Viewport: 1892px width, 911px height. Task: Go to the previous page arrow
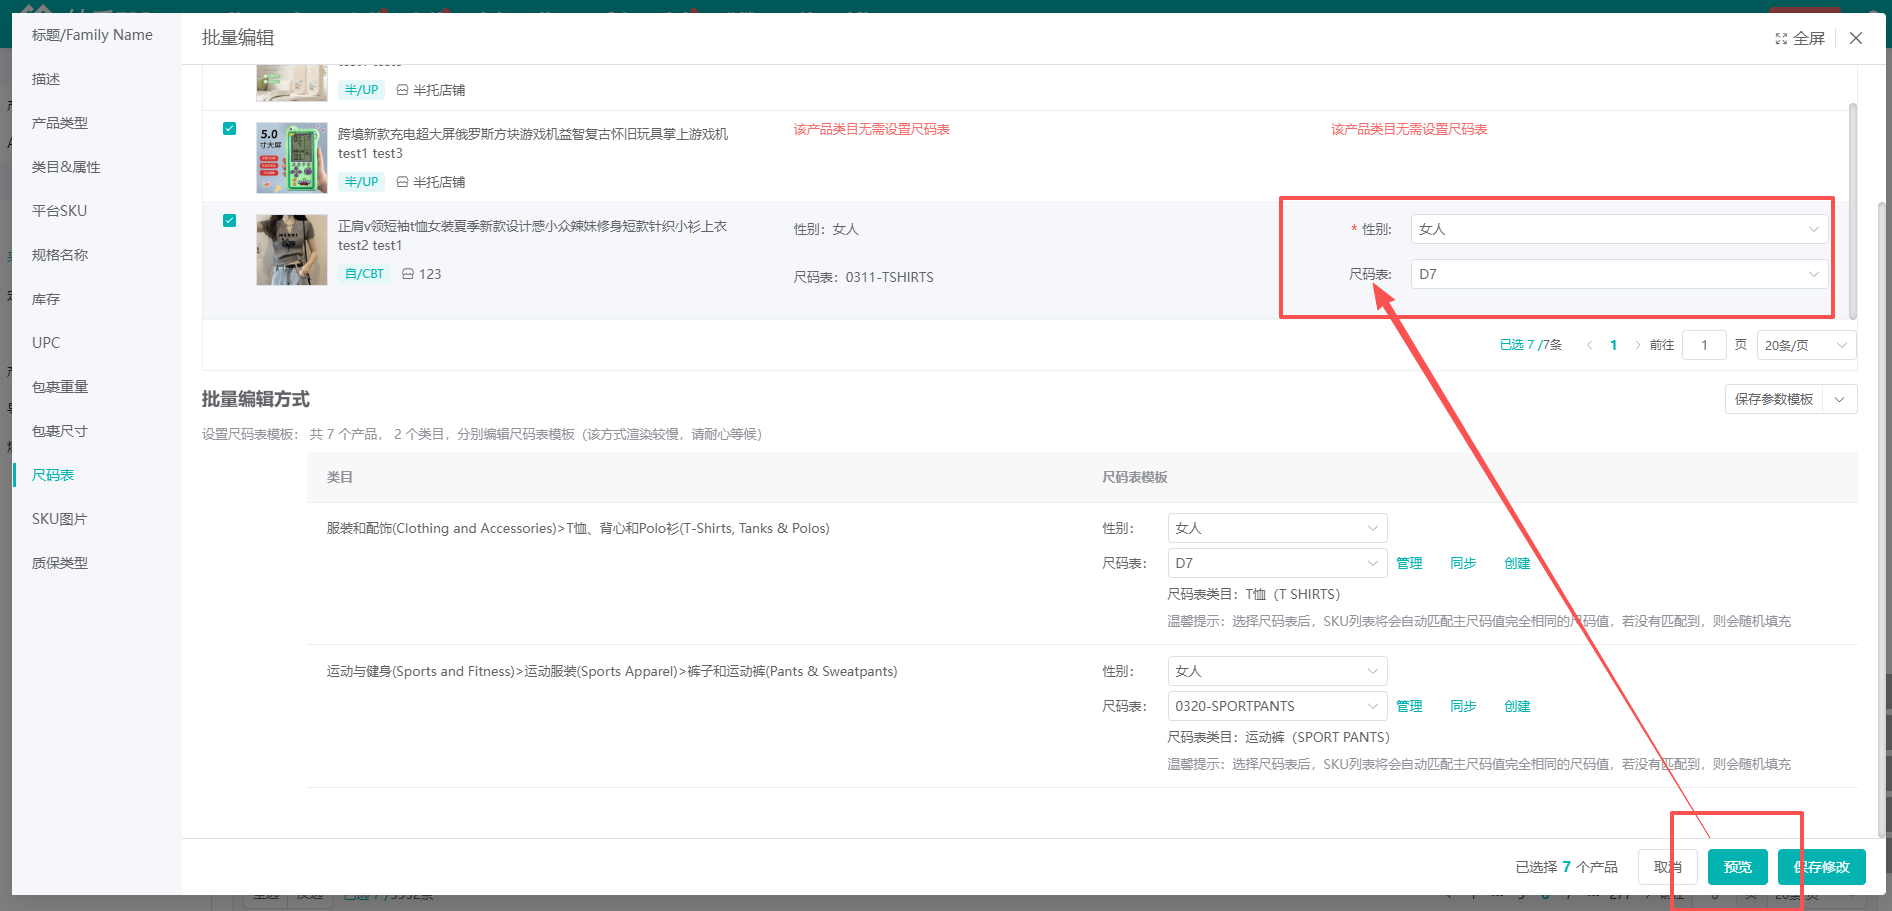1589,345
